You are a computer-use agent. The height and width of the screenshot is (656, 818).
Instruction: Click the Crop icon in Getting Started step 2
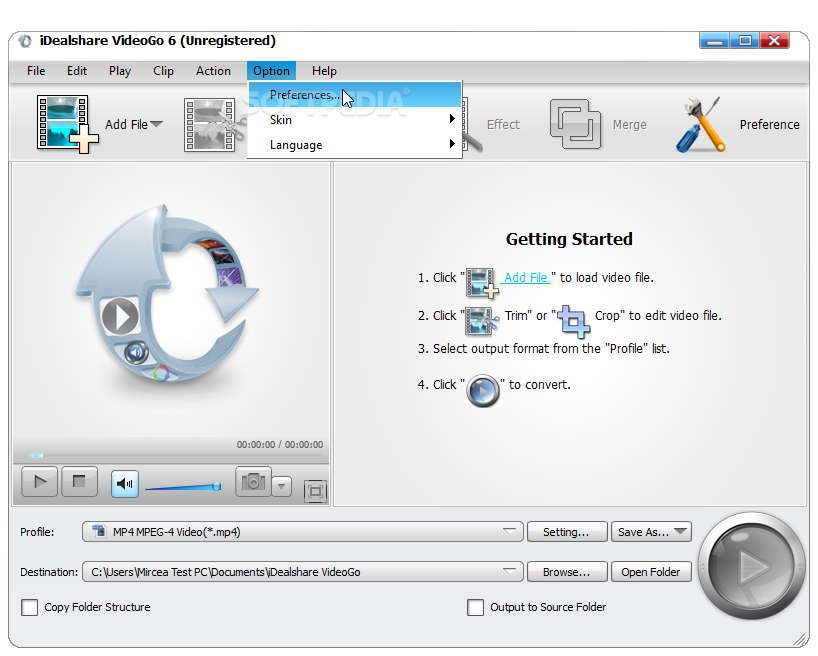tap(574, 321)
